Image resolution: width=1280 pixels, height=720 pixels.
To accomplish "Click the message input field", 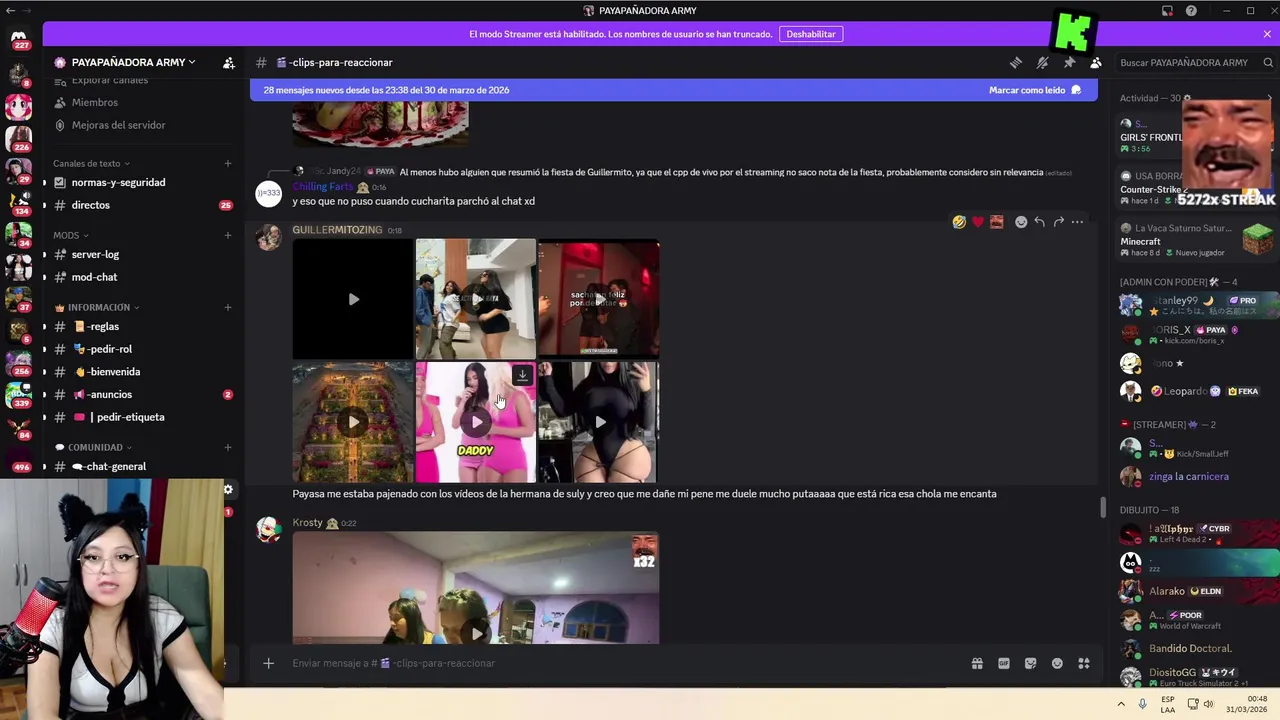I will pos(620,663).
